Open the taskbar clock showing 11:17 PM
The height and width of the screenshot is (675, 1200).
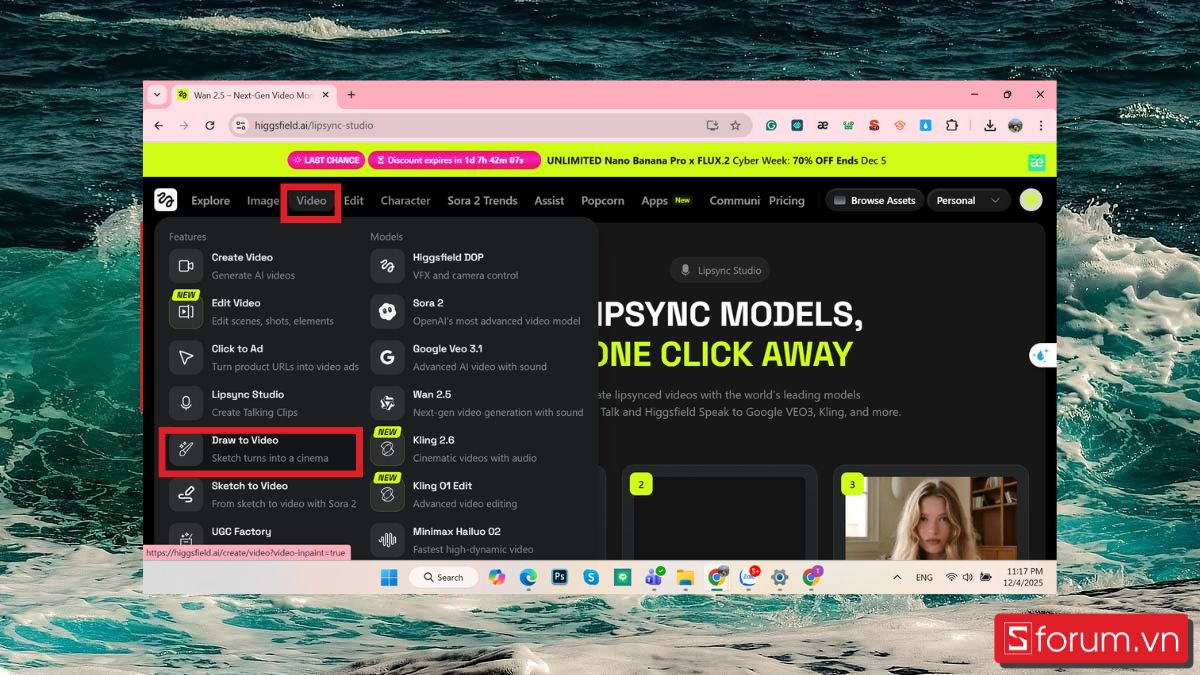pos(1025,577)
